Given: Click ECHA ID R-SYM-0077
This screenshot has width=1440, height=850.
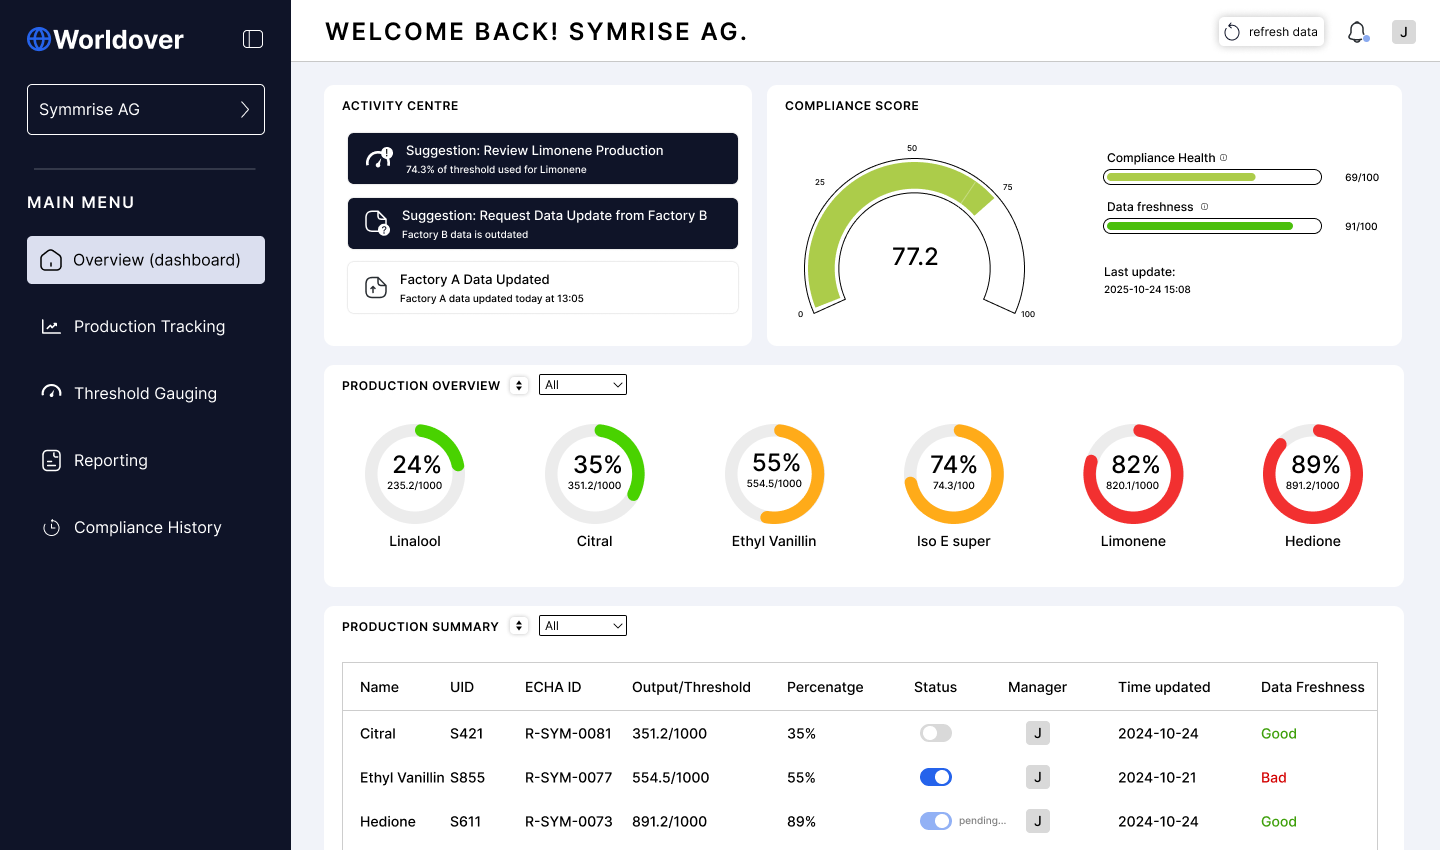Looking at the screenshot, I should [x=568, y=777].
